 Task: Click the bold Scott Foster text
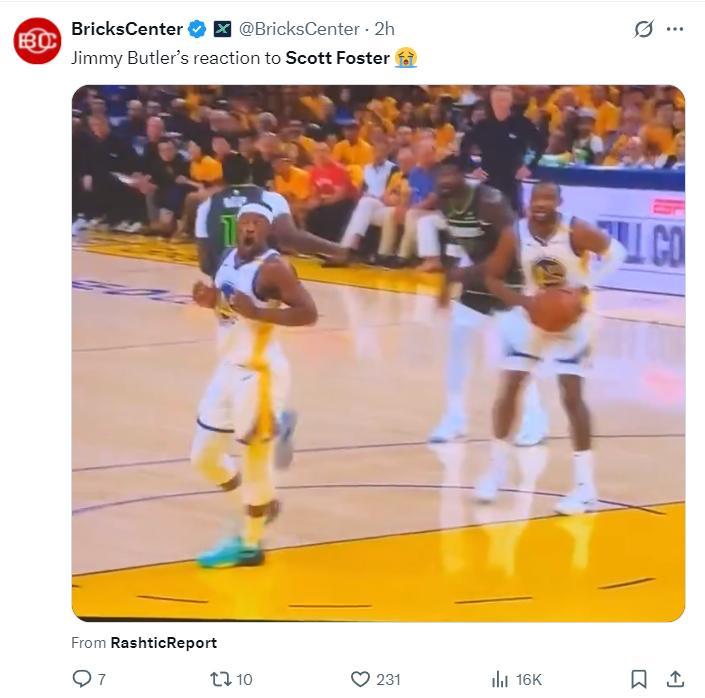(x=337, y=58)
